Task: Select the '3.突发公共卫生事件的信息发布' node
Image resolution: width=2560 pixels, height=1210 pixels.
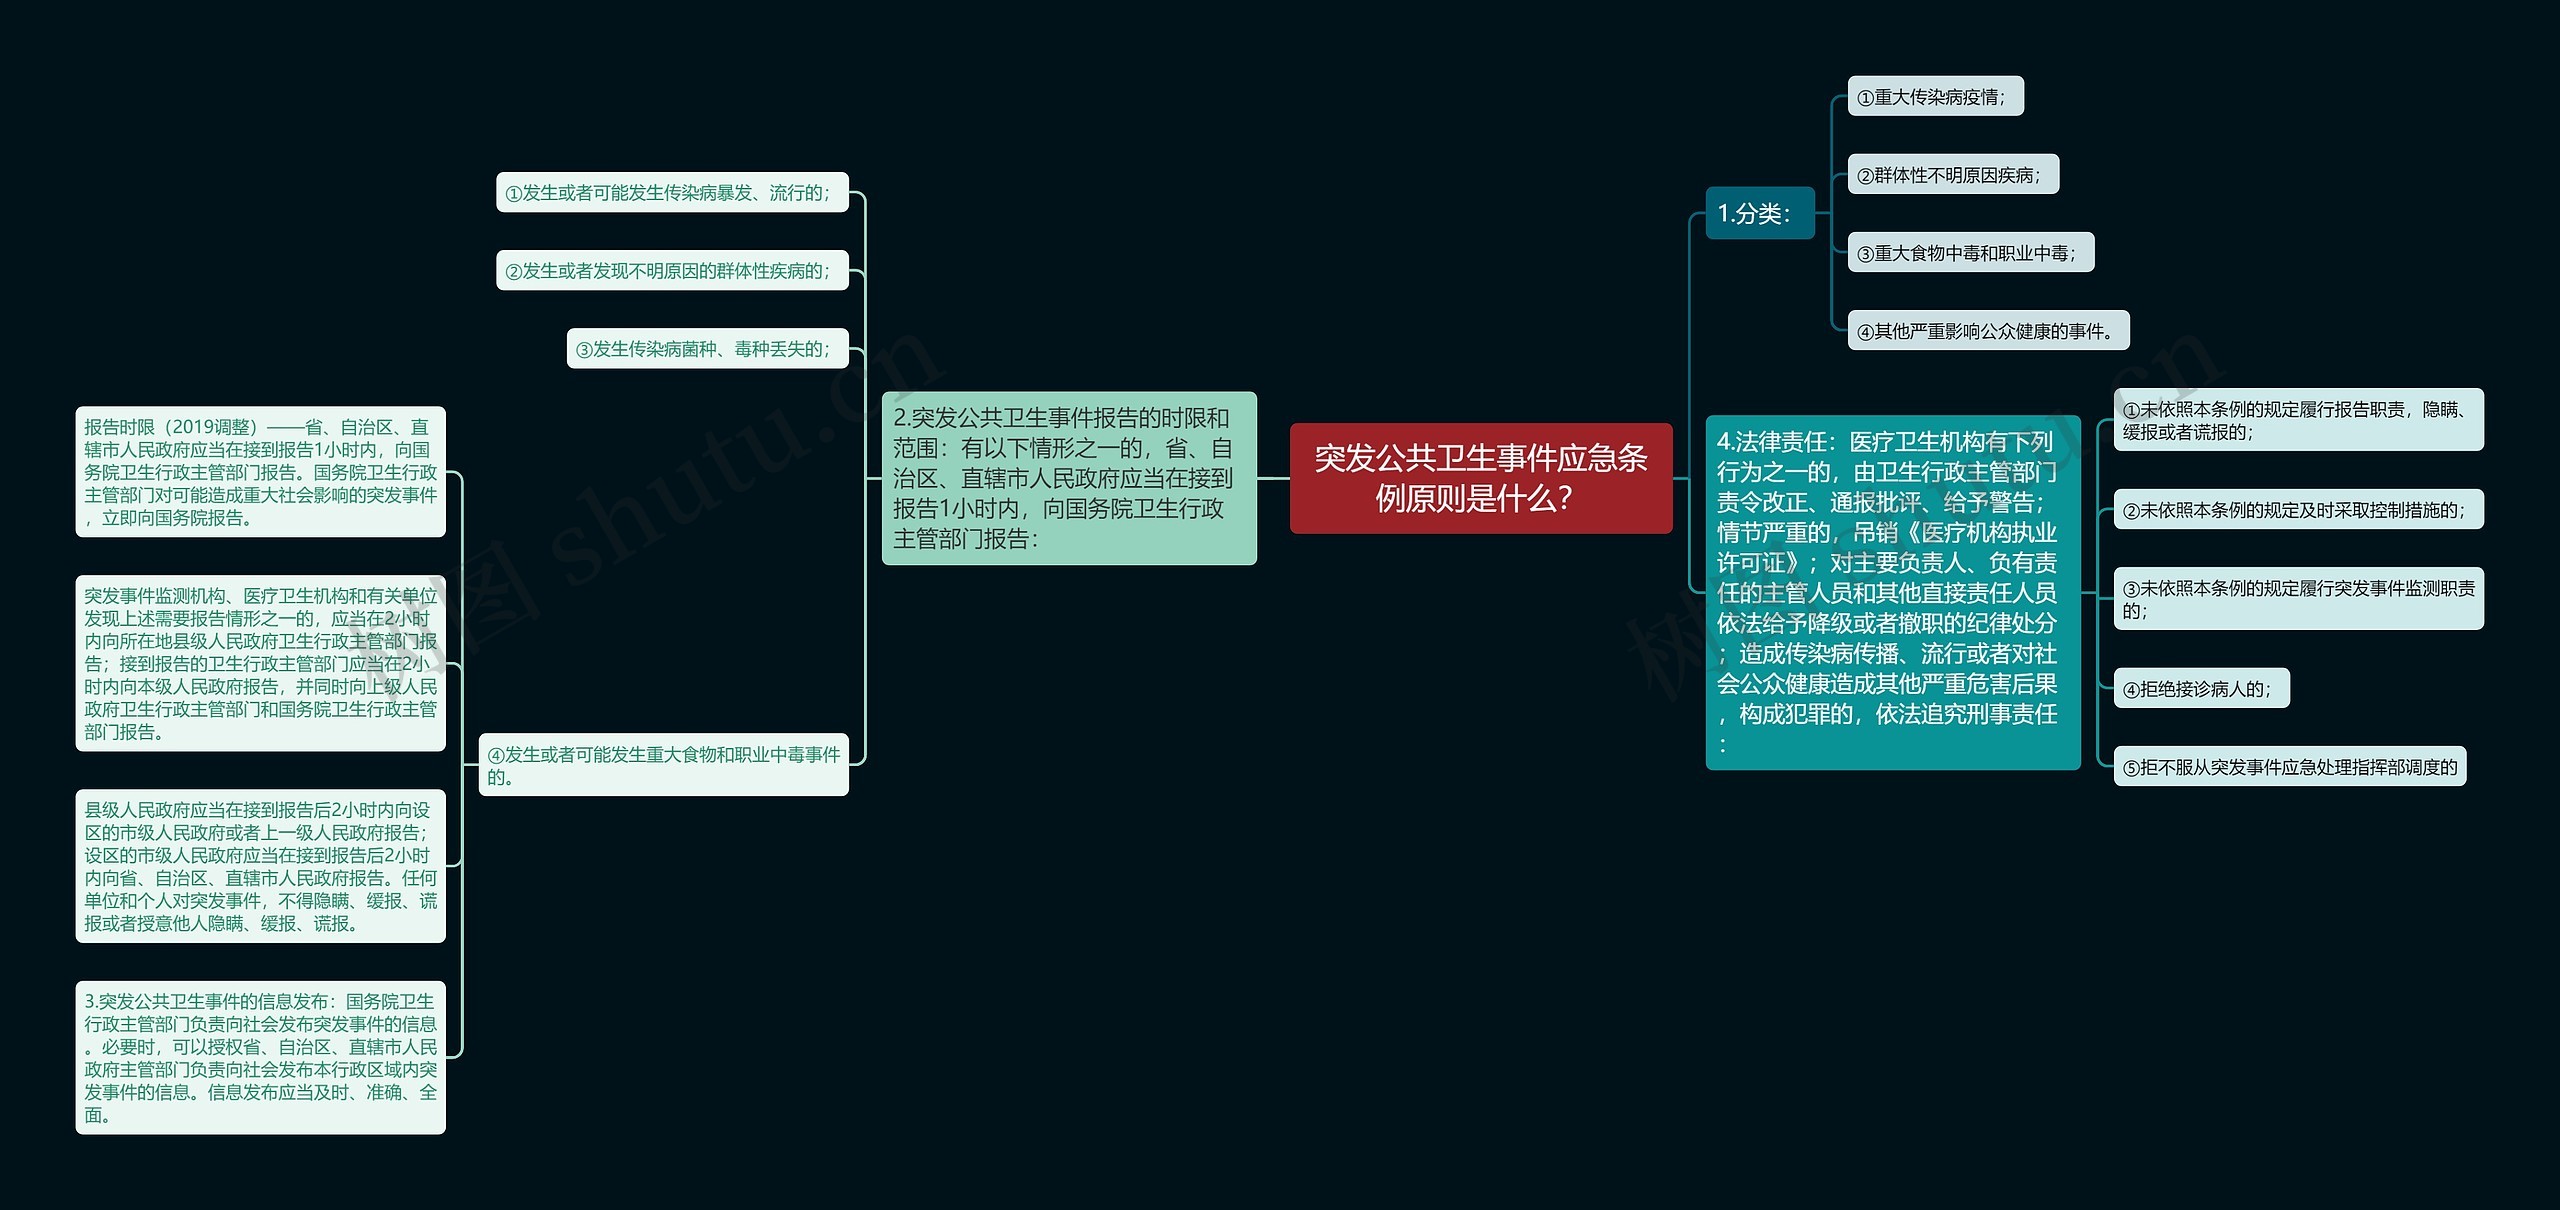Action: 260,1057
